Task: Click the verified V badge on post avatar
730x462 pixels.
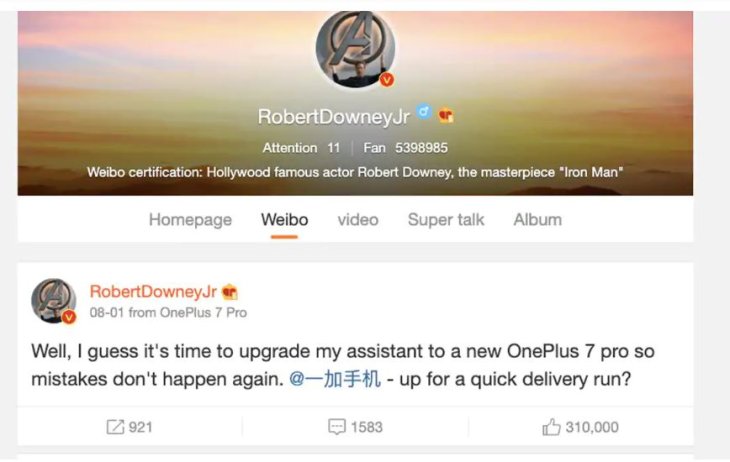Action: (x=69, y=317)
